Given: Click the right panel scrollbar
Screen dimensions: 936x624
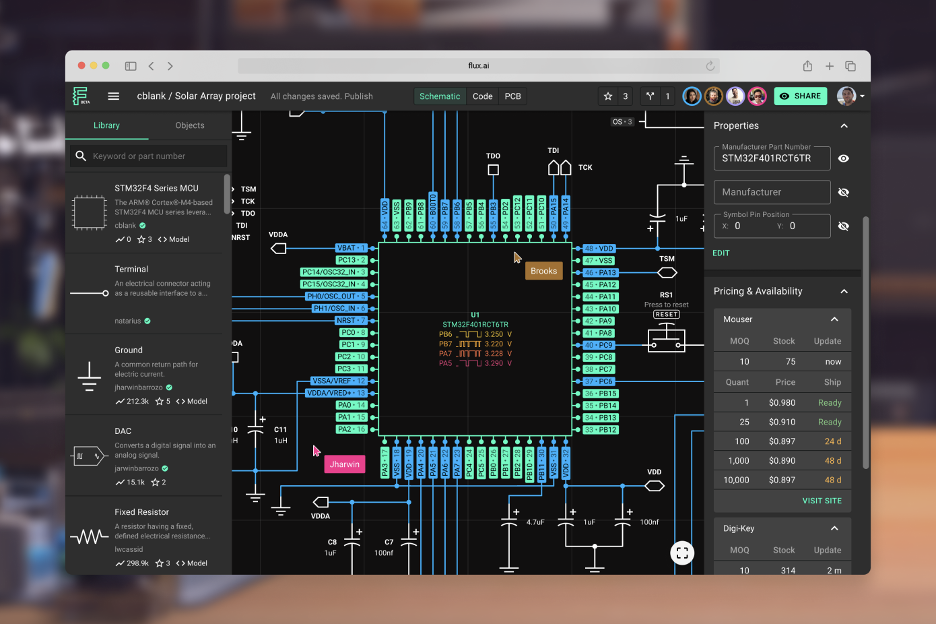Looking at the screenshot, I should (865, 340).
